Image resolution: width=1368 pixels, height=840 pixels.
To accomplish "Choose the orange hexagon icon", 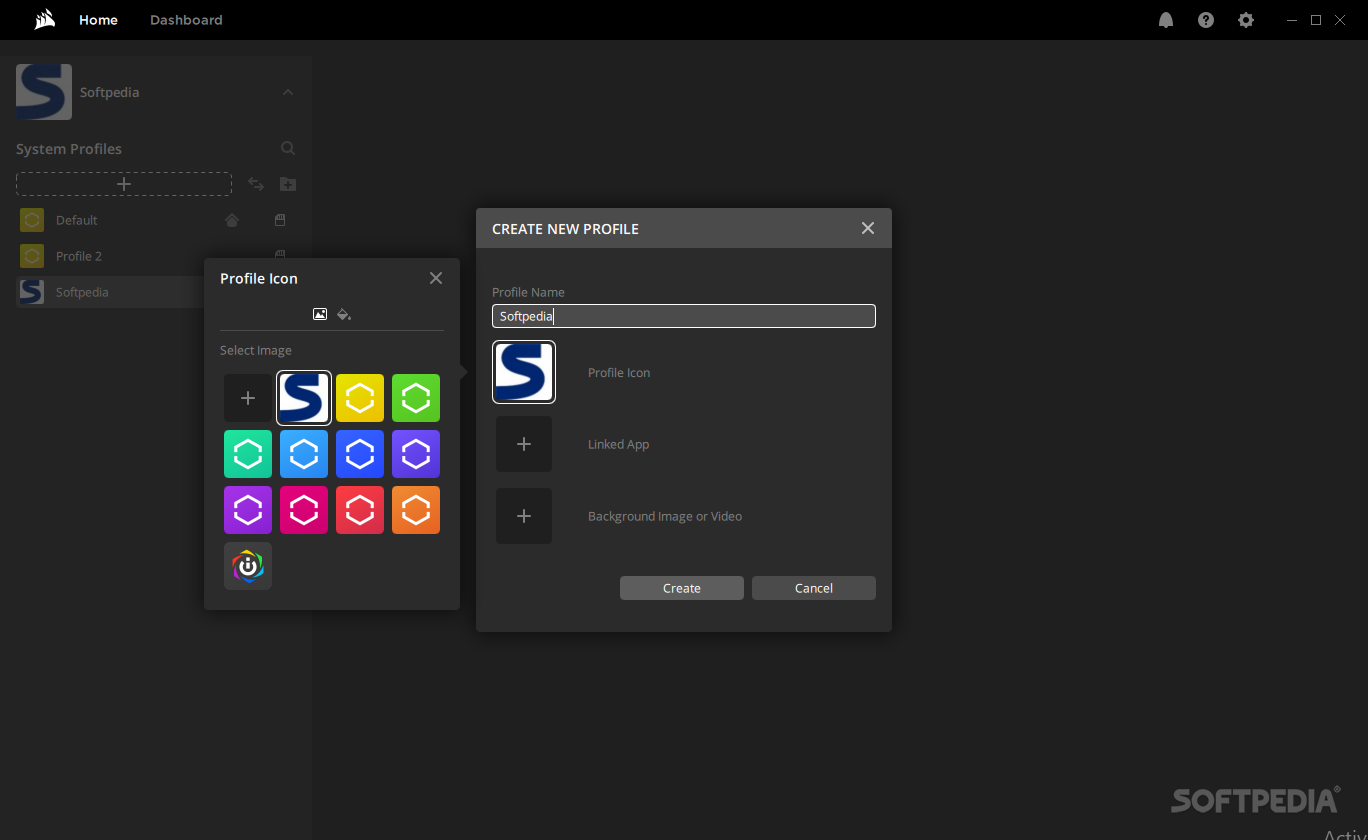I will (416, 510).
